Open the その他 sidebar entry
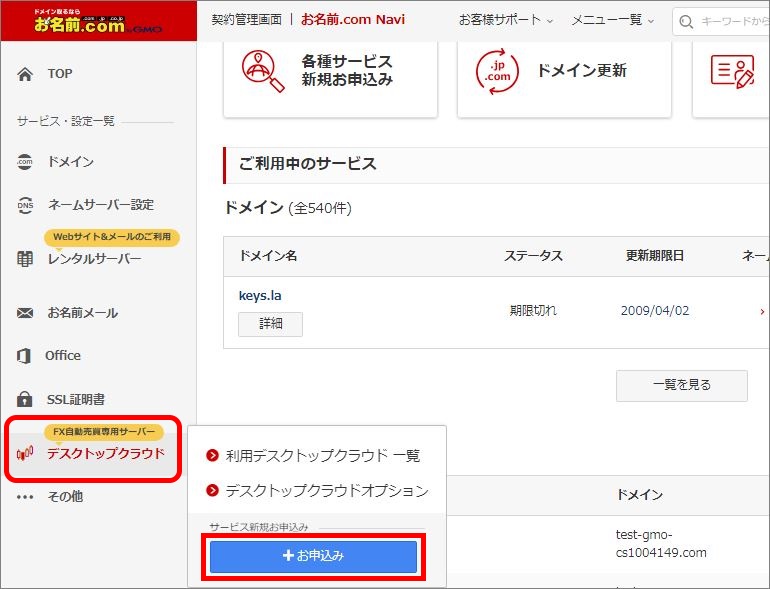This screenshot has height=589, width=770. pos(65,497)
